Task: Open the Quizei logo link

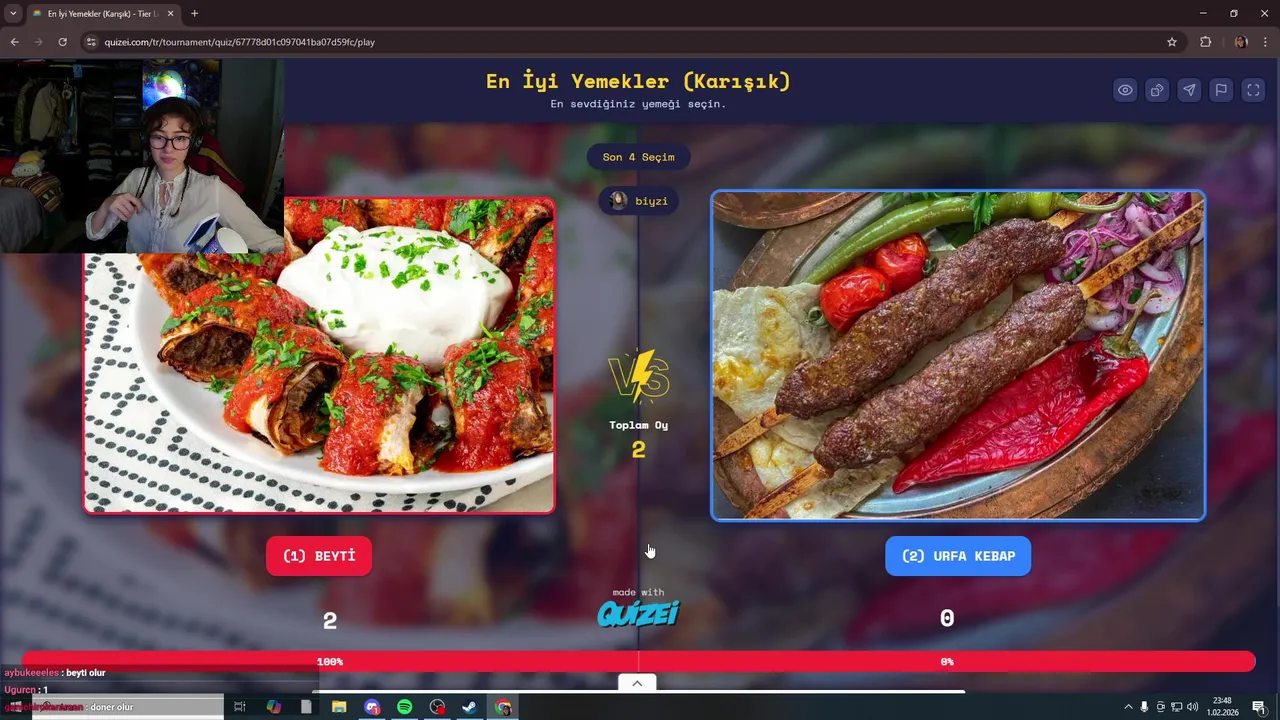Action: point(638,613)
